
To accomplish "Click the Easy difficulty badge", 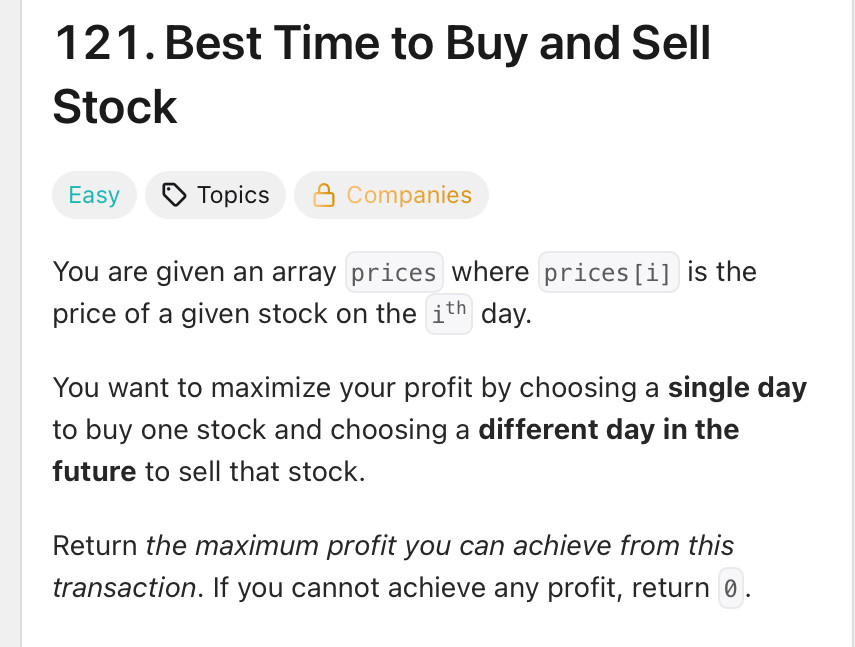I will pos(94,195).
